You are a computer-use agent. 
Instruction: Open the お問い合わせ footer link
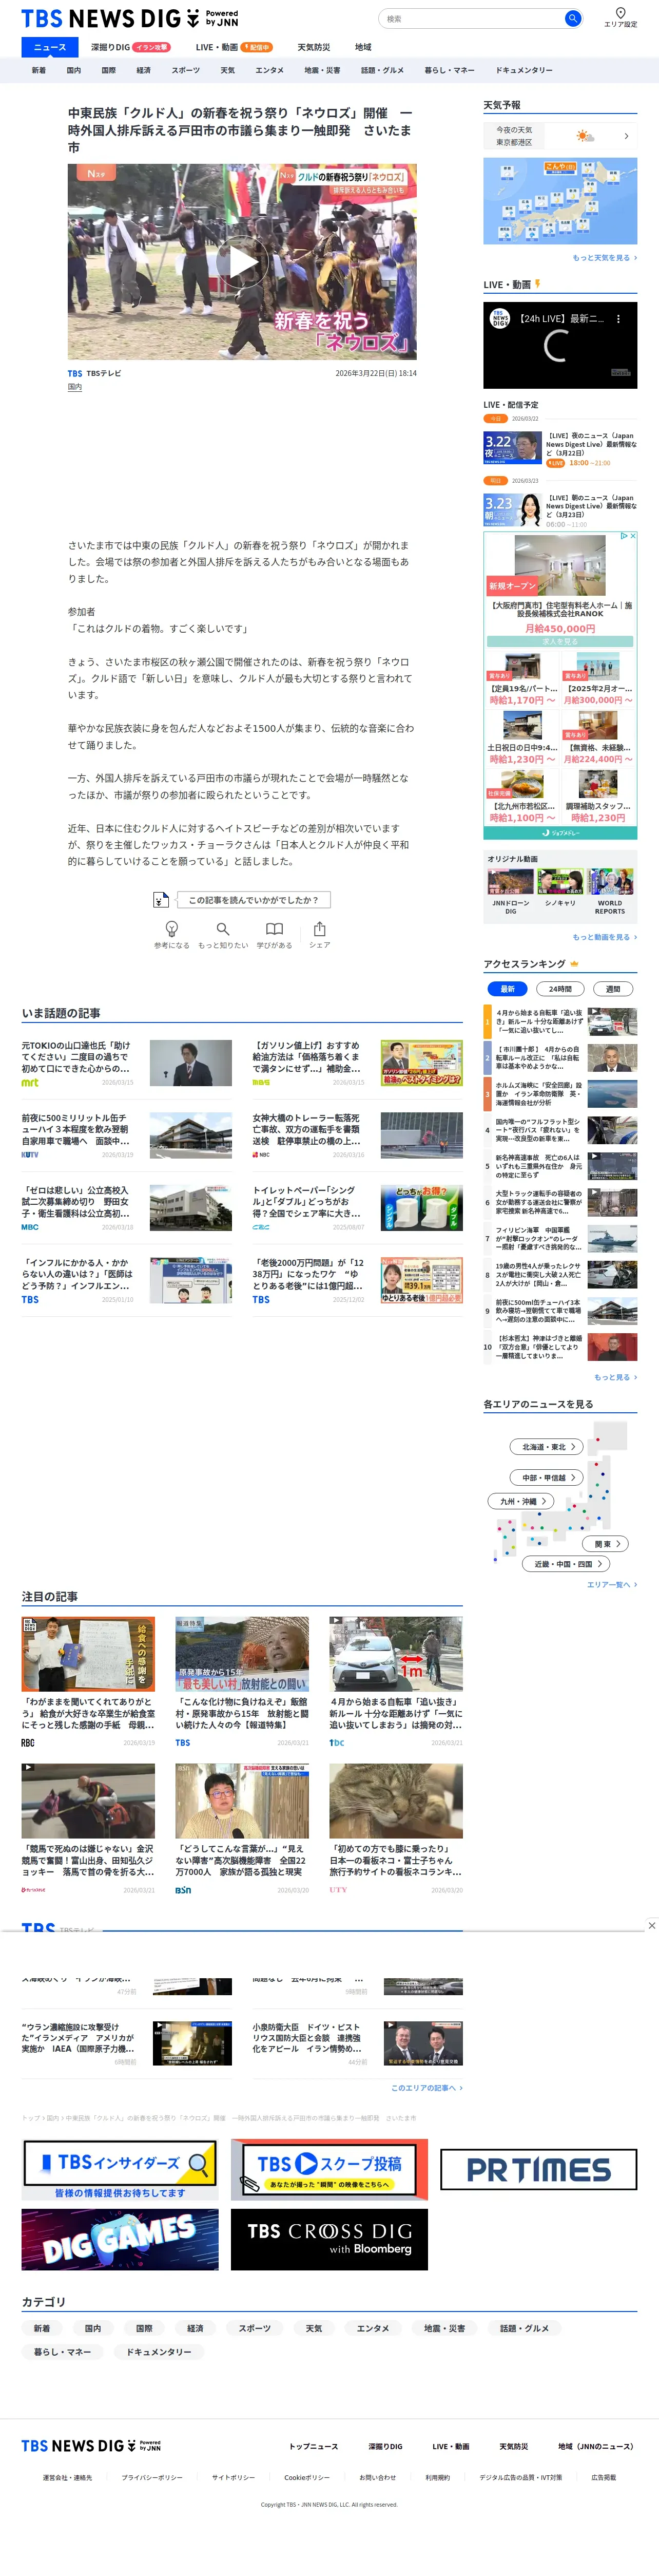coord(377,2477)
